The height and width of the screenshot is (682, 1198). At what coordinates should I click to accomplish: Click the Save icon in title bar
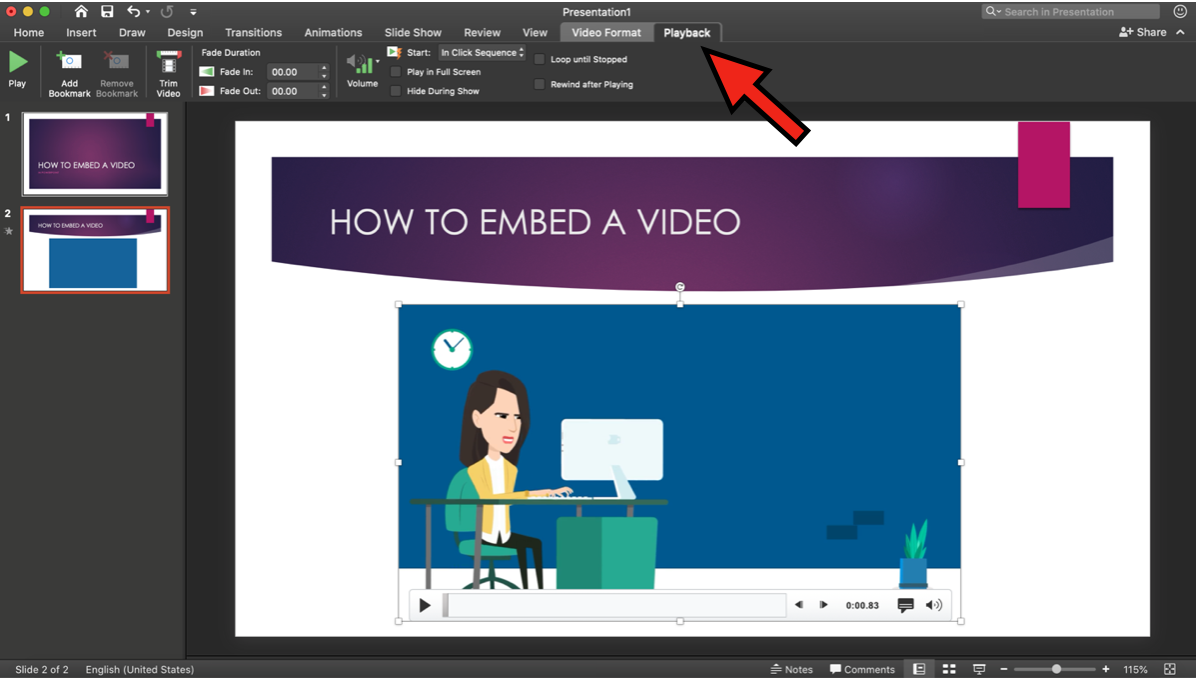pyautogui.click(x=107, y=12)
